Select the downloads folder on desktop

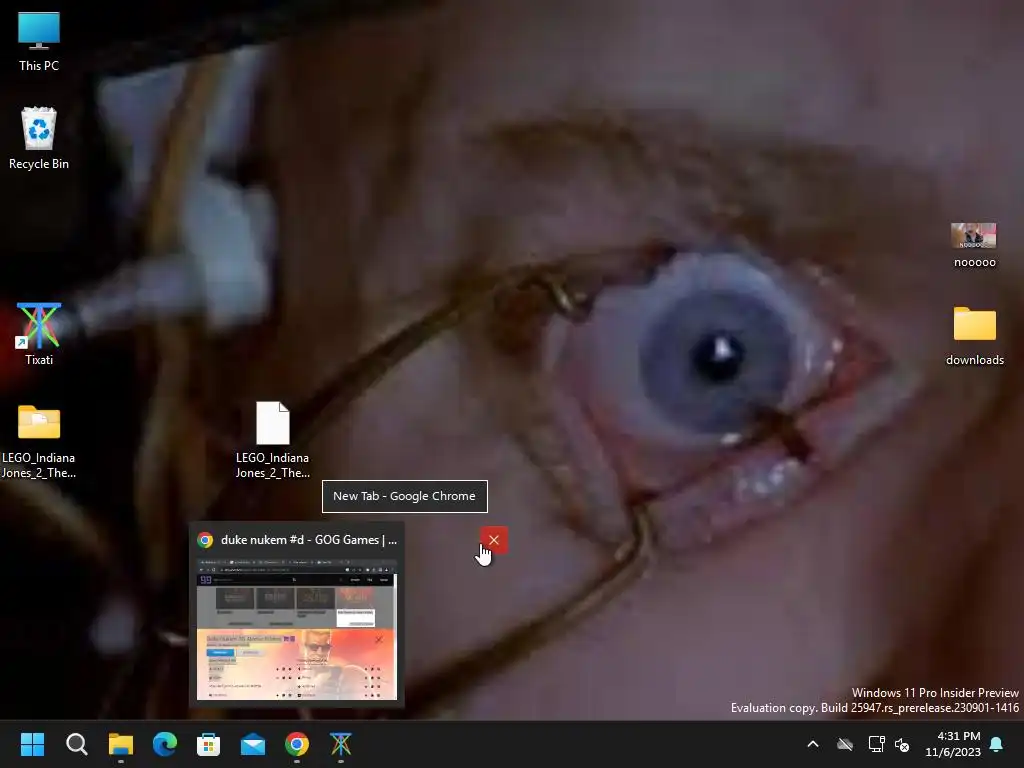point(974,336)
